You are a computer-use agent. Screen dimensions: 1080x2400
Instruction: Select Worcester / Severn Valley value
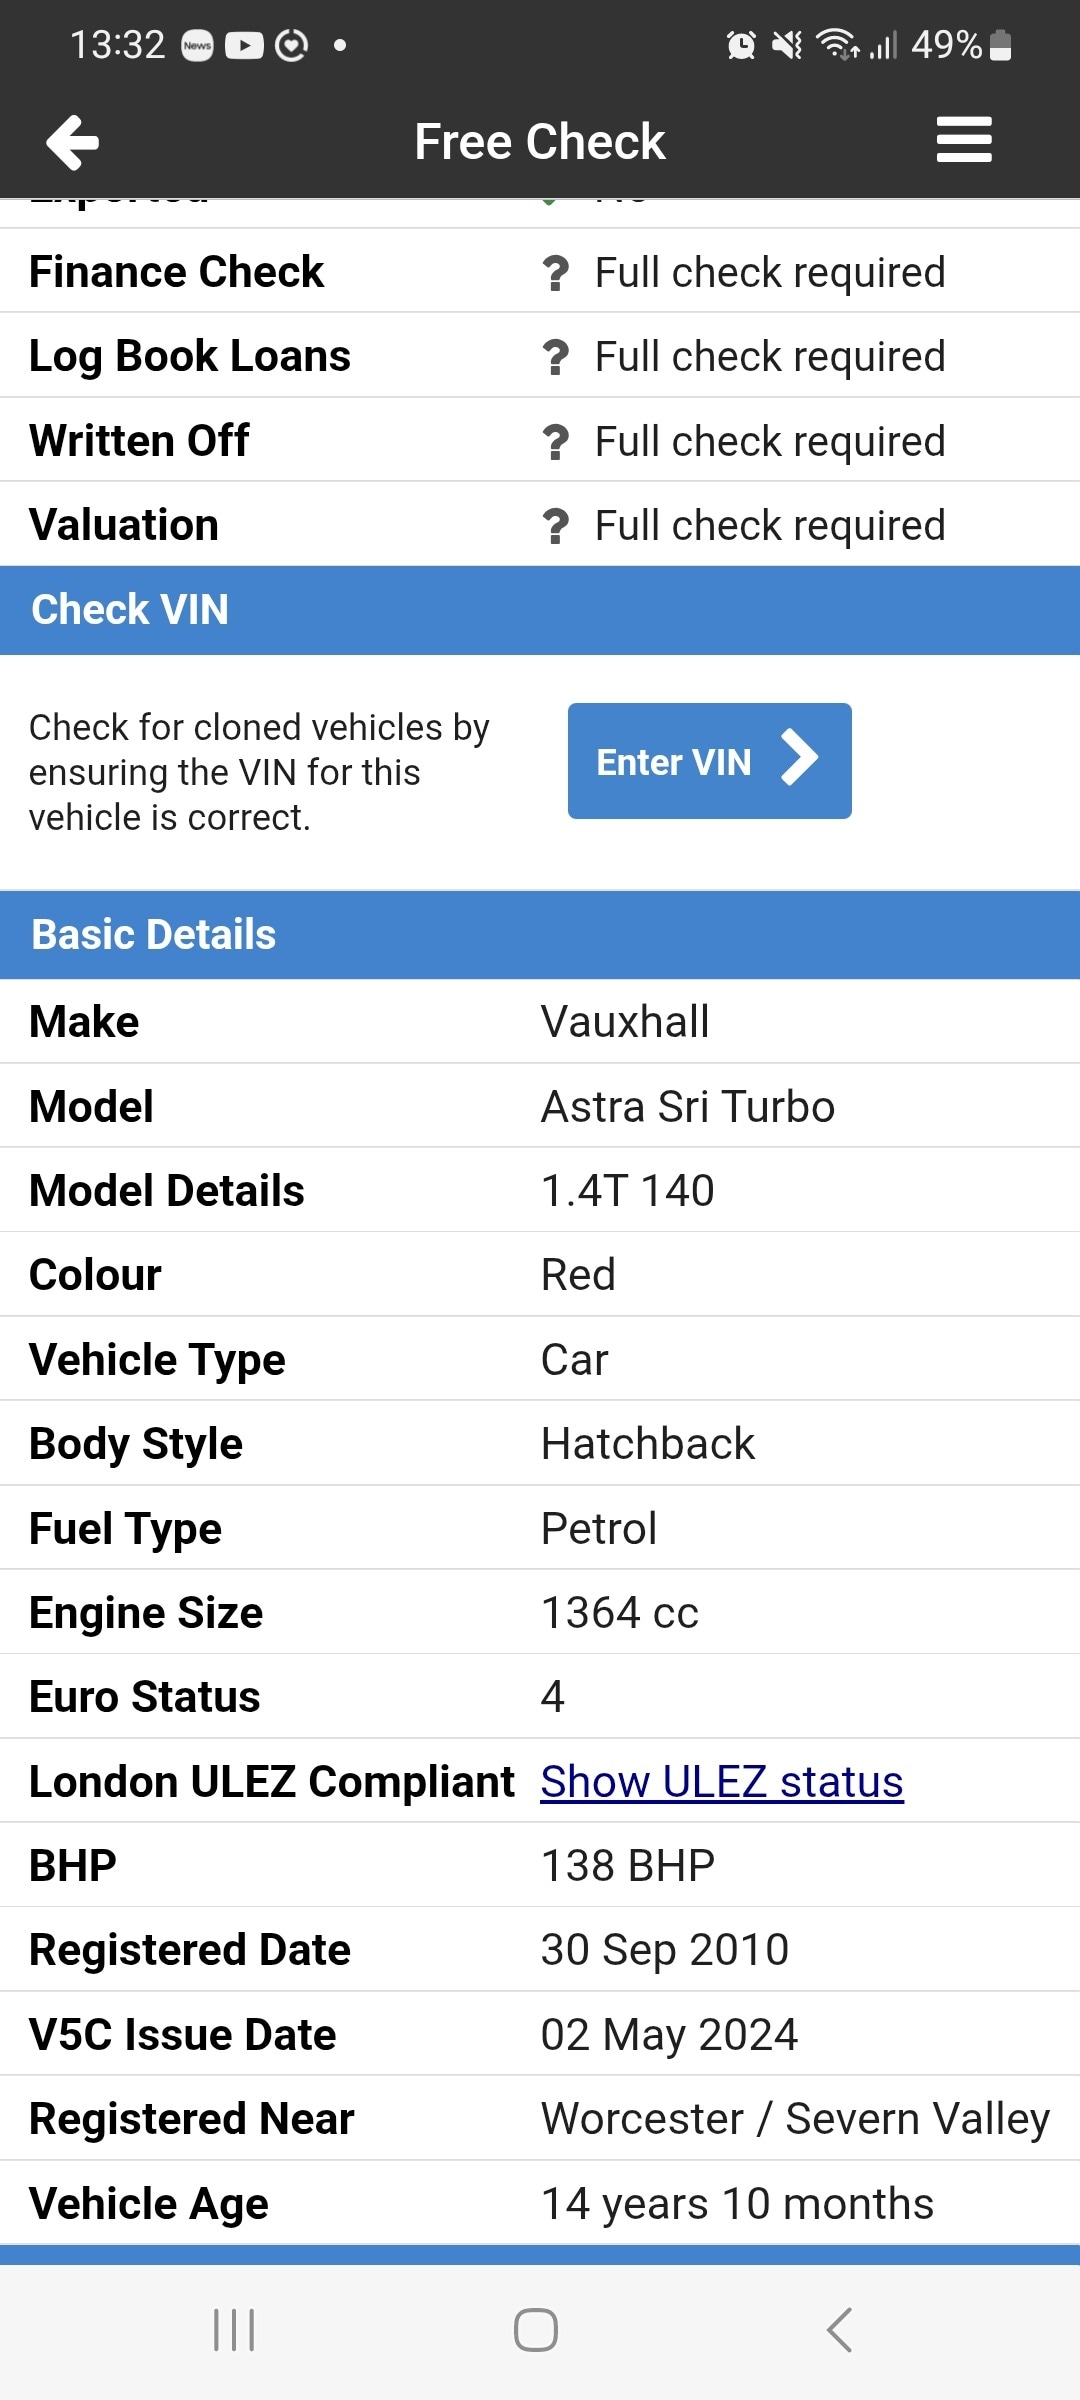796,2119
